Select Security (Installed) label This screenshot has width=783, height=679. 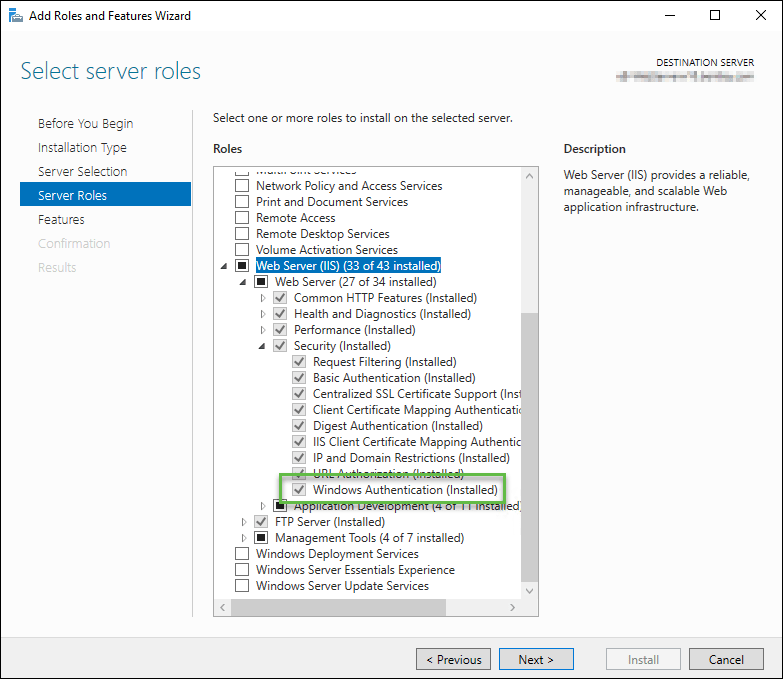[342, 346]
